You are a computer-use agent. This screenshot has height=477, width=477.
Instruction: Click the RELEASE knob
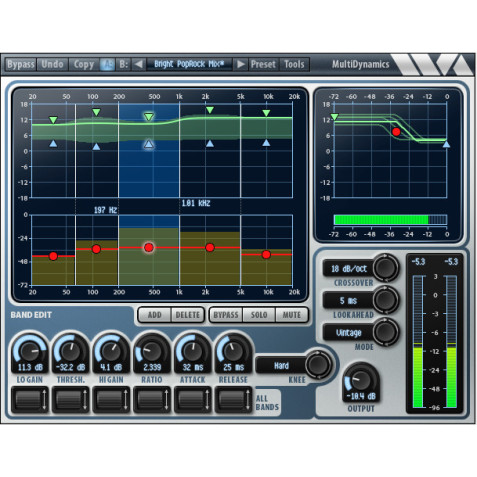[233, 352]
